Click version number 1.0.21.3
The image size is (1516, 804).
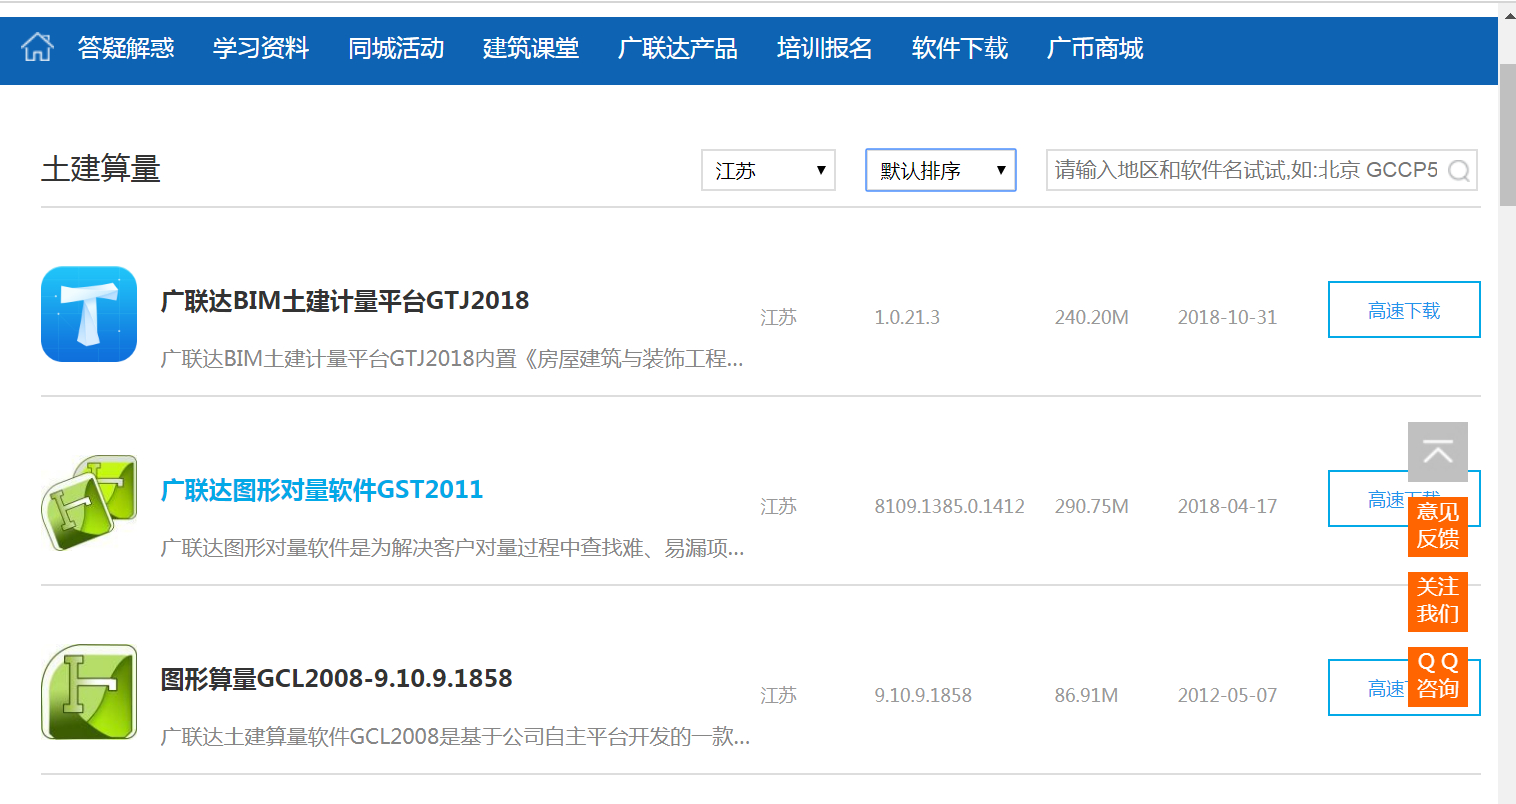907,317
